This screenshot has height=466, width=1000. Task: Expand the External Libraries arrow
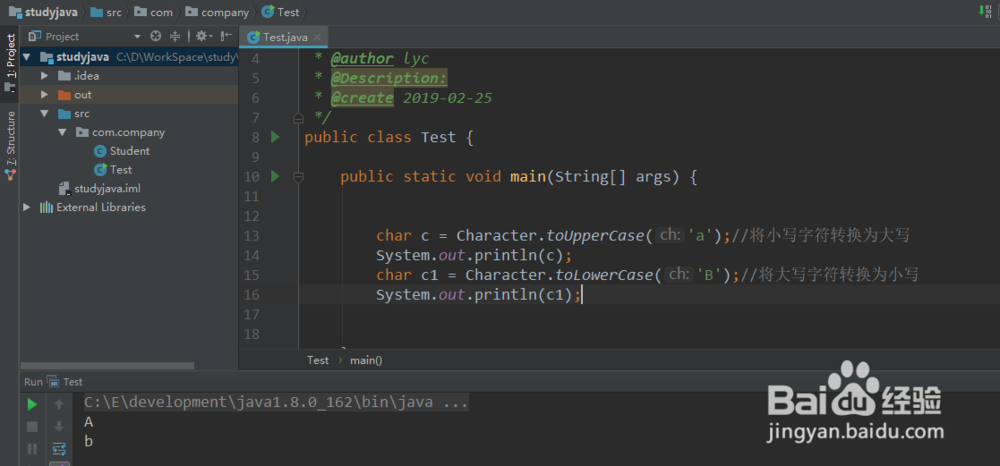click(27, 207)
